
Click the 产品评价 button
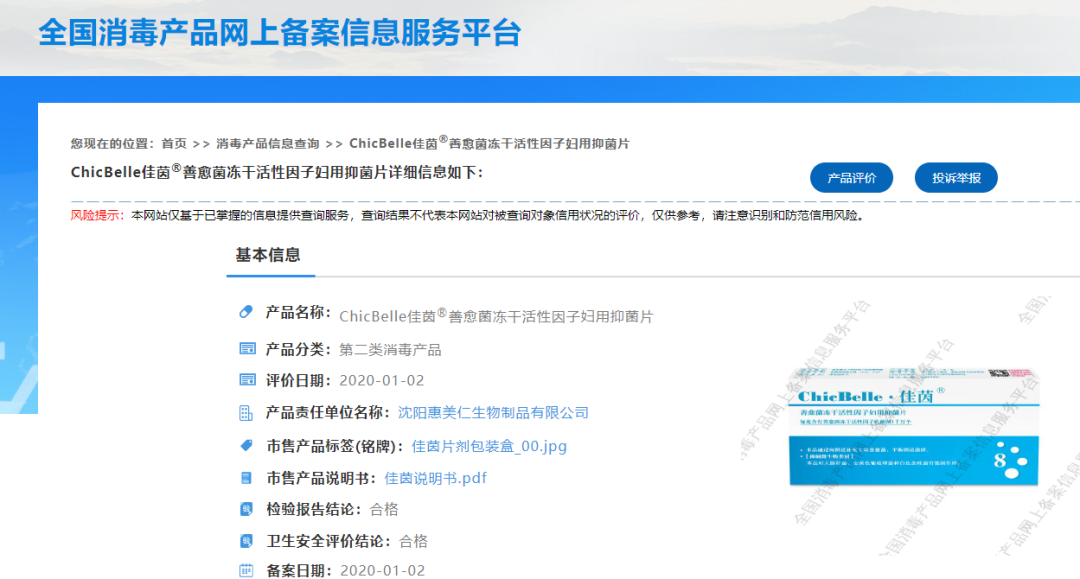click(850, 177)
